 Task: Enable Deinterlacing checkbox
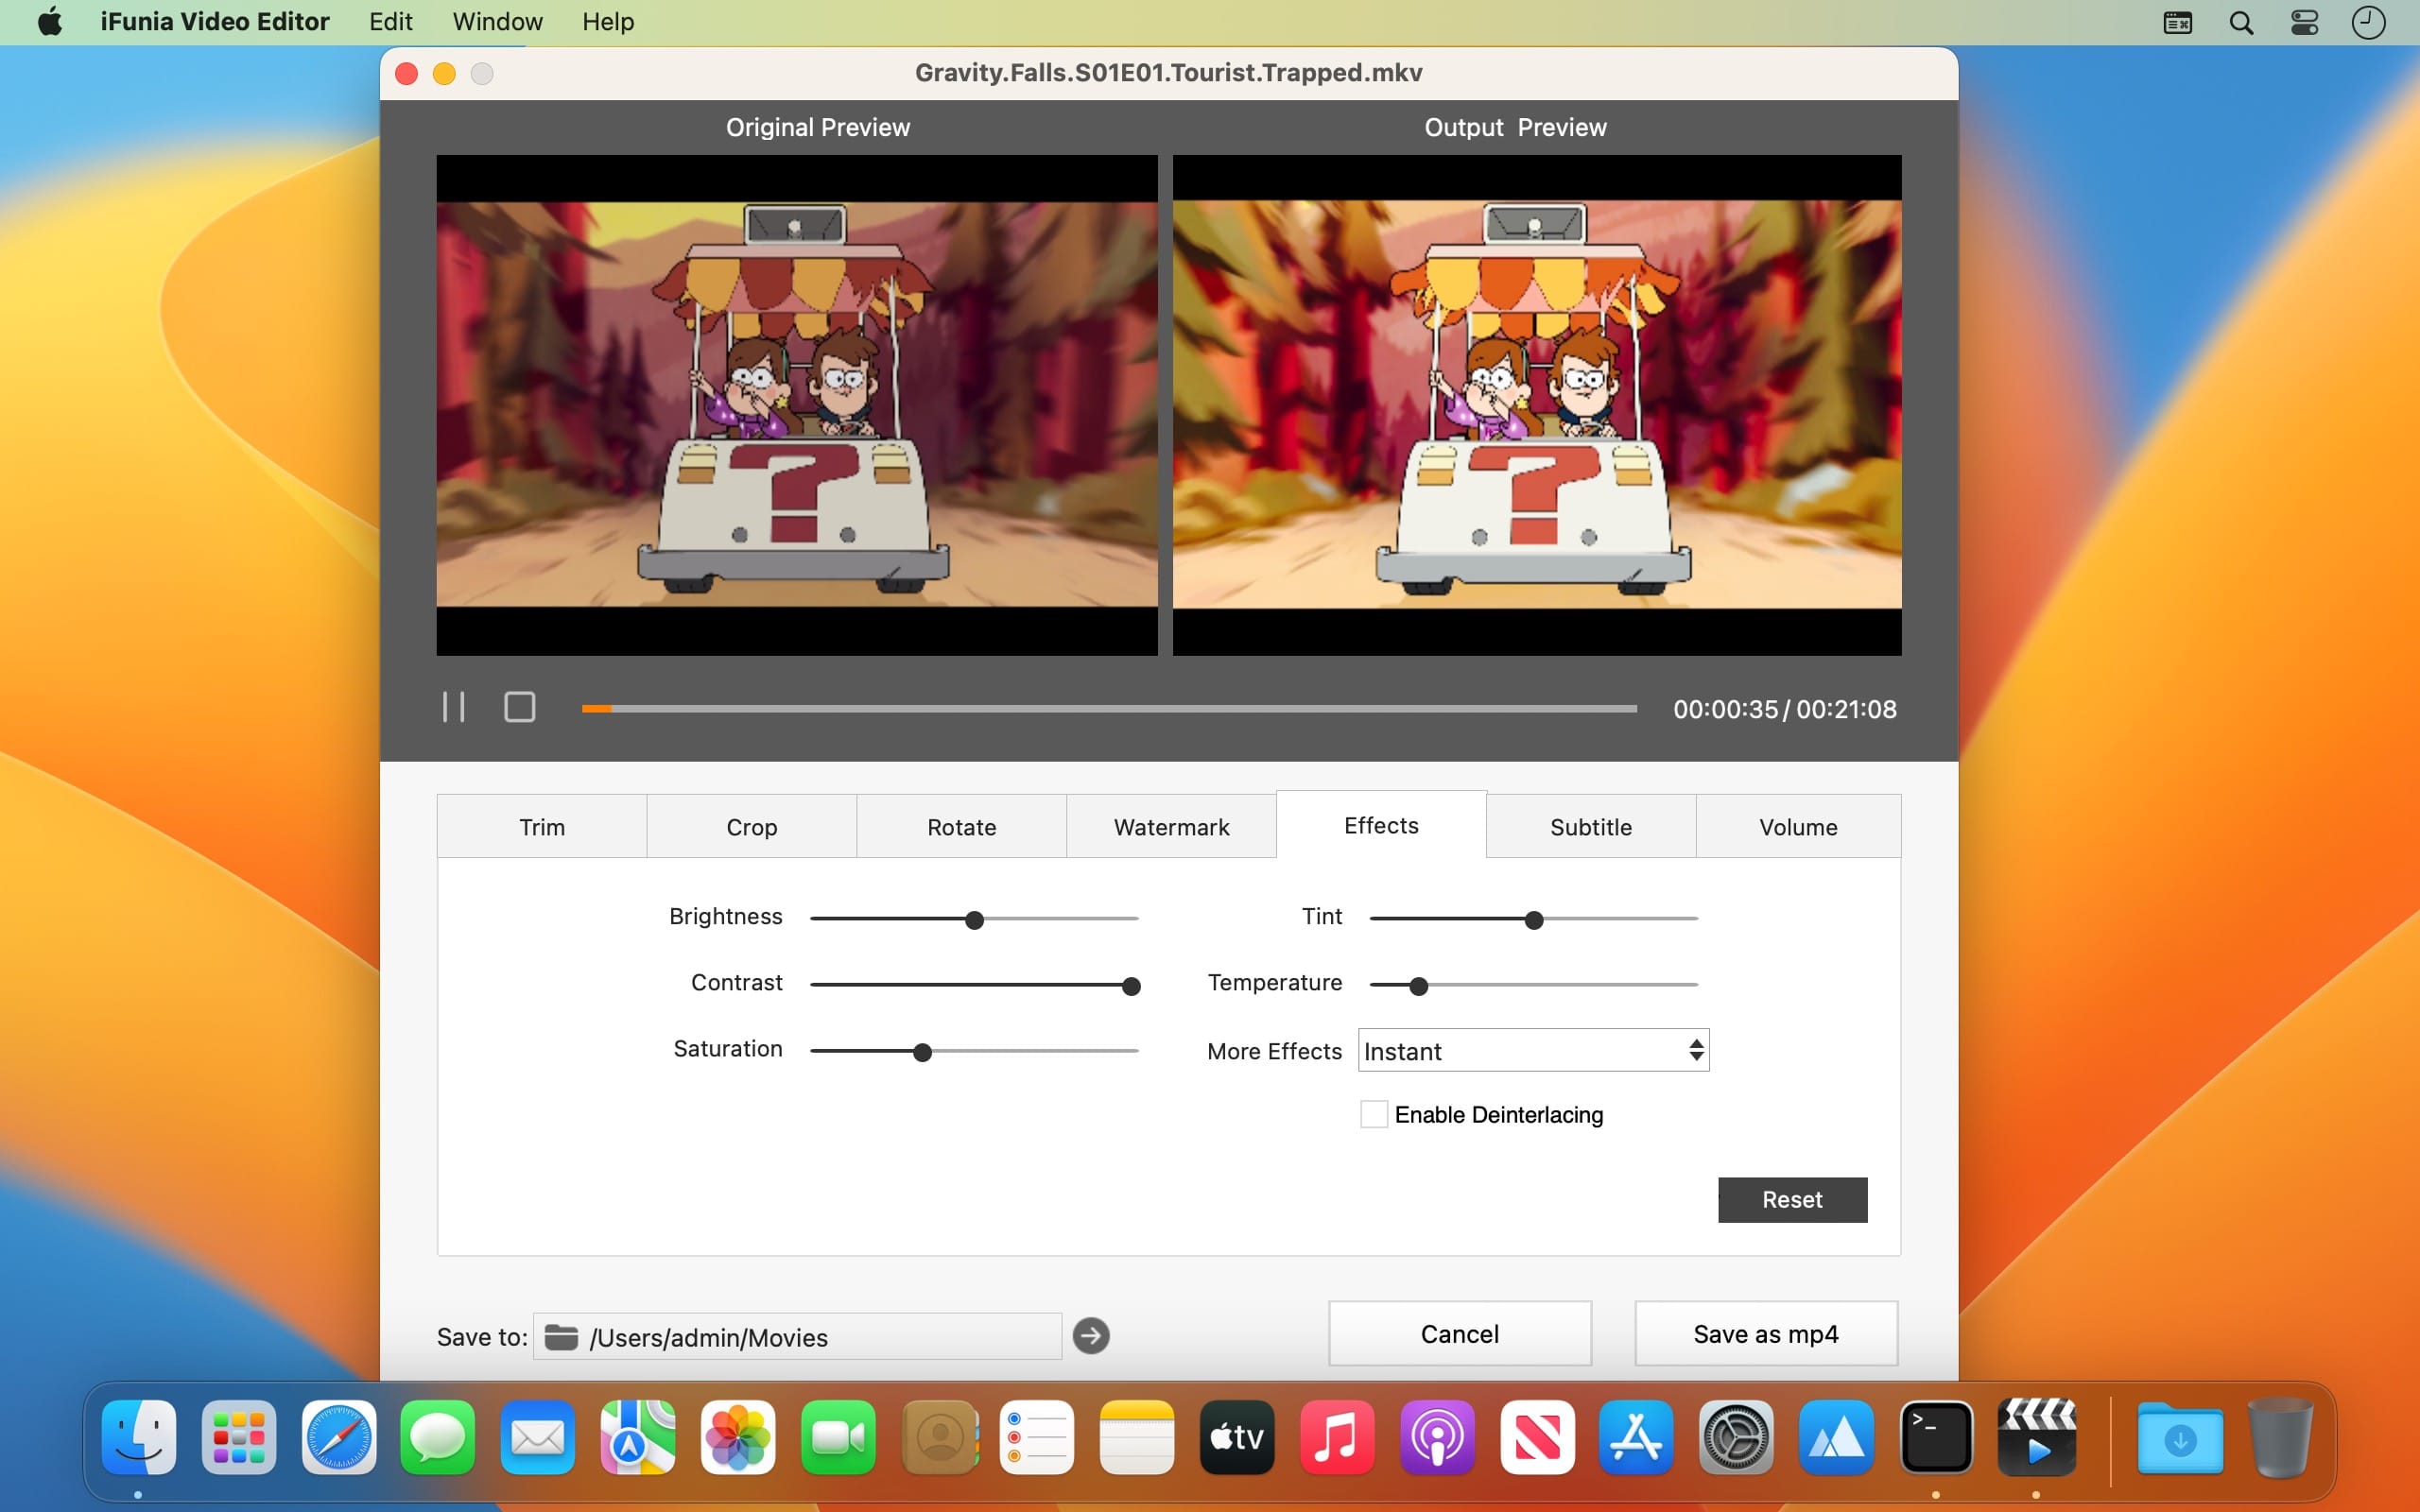click(1374, 1114)
